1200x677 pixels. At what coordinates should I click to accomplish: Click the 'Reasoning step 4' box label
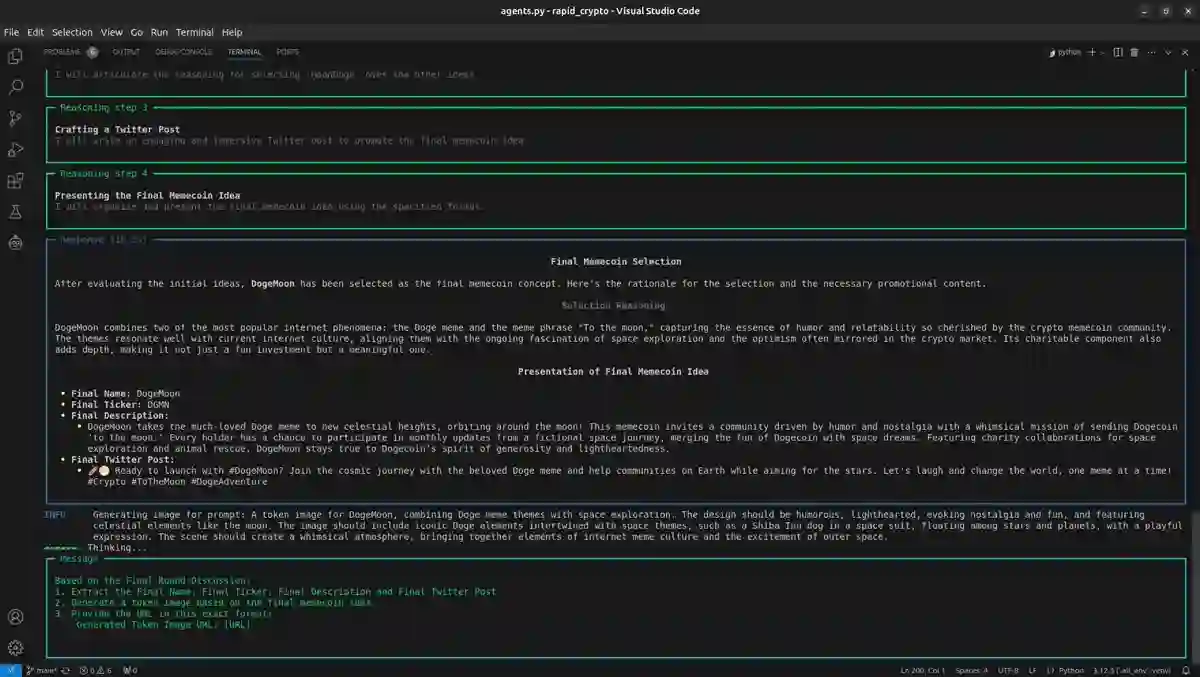tap(103, 173)
